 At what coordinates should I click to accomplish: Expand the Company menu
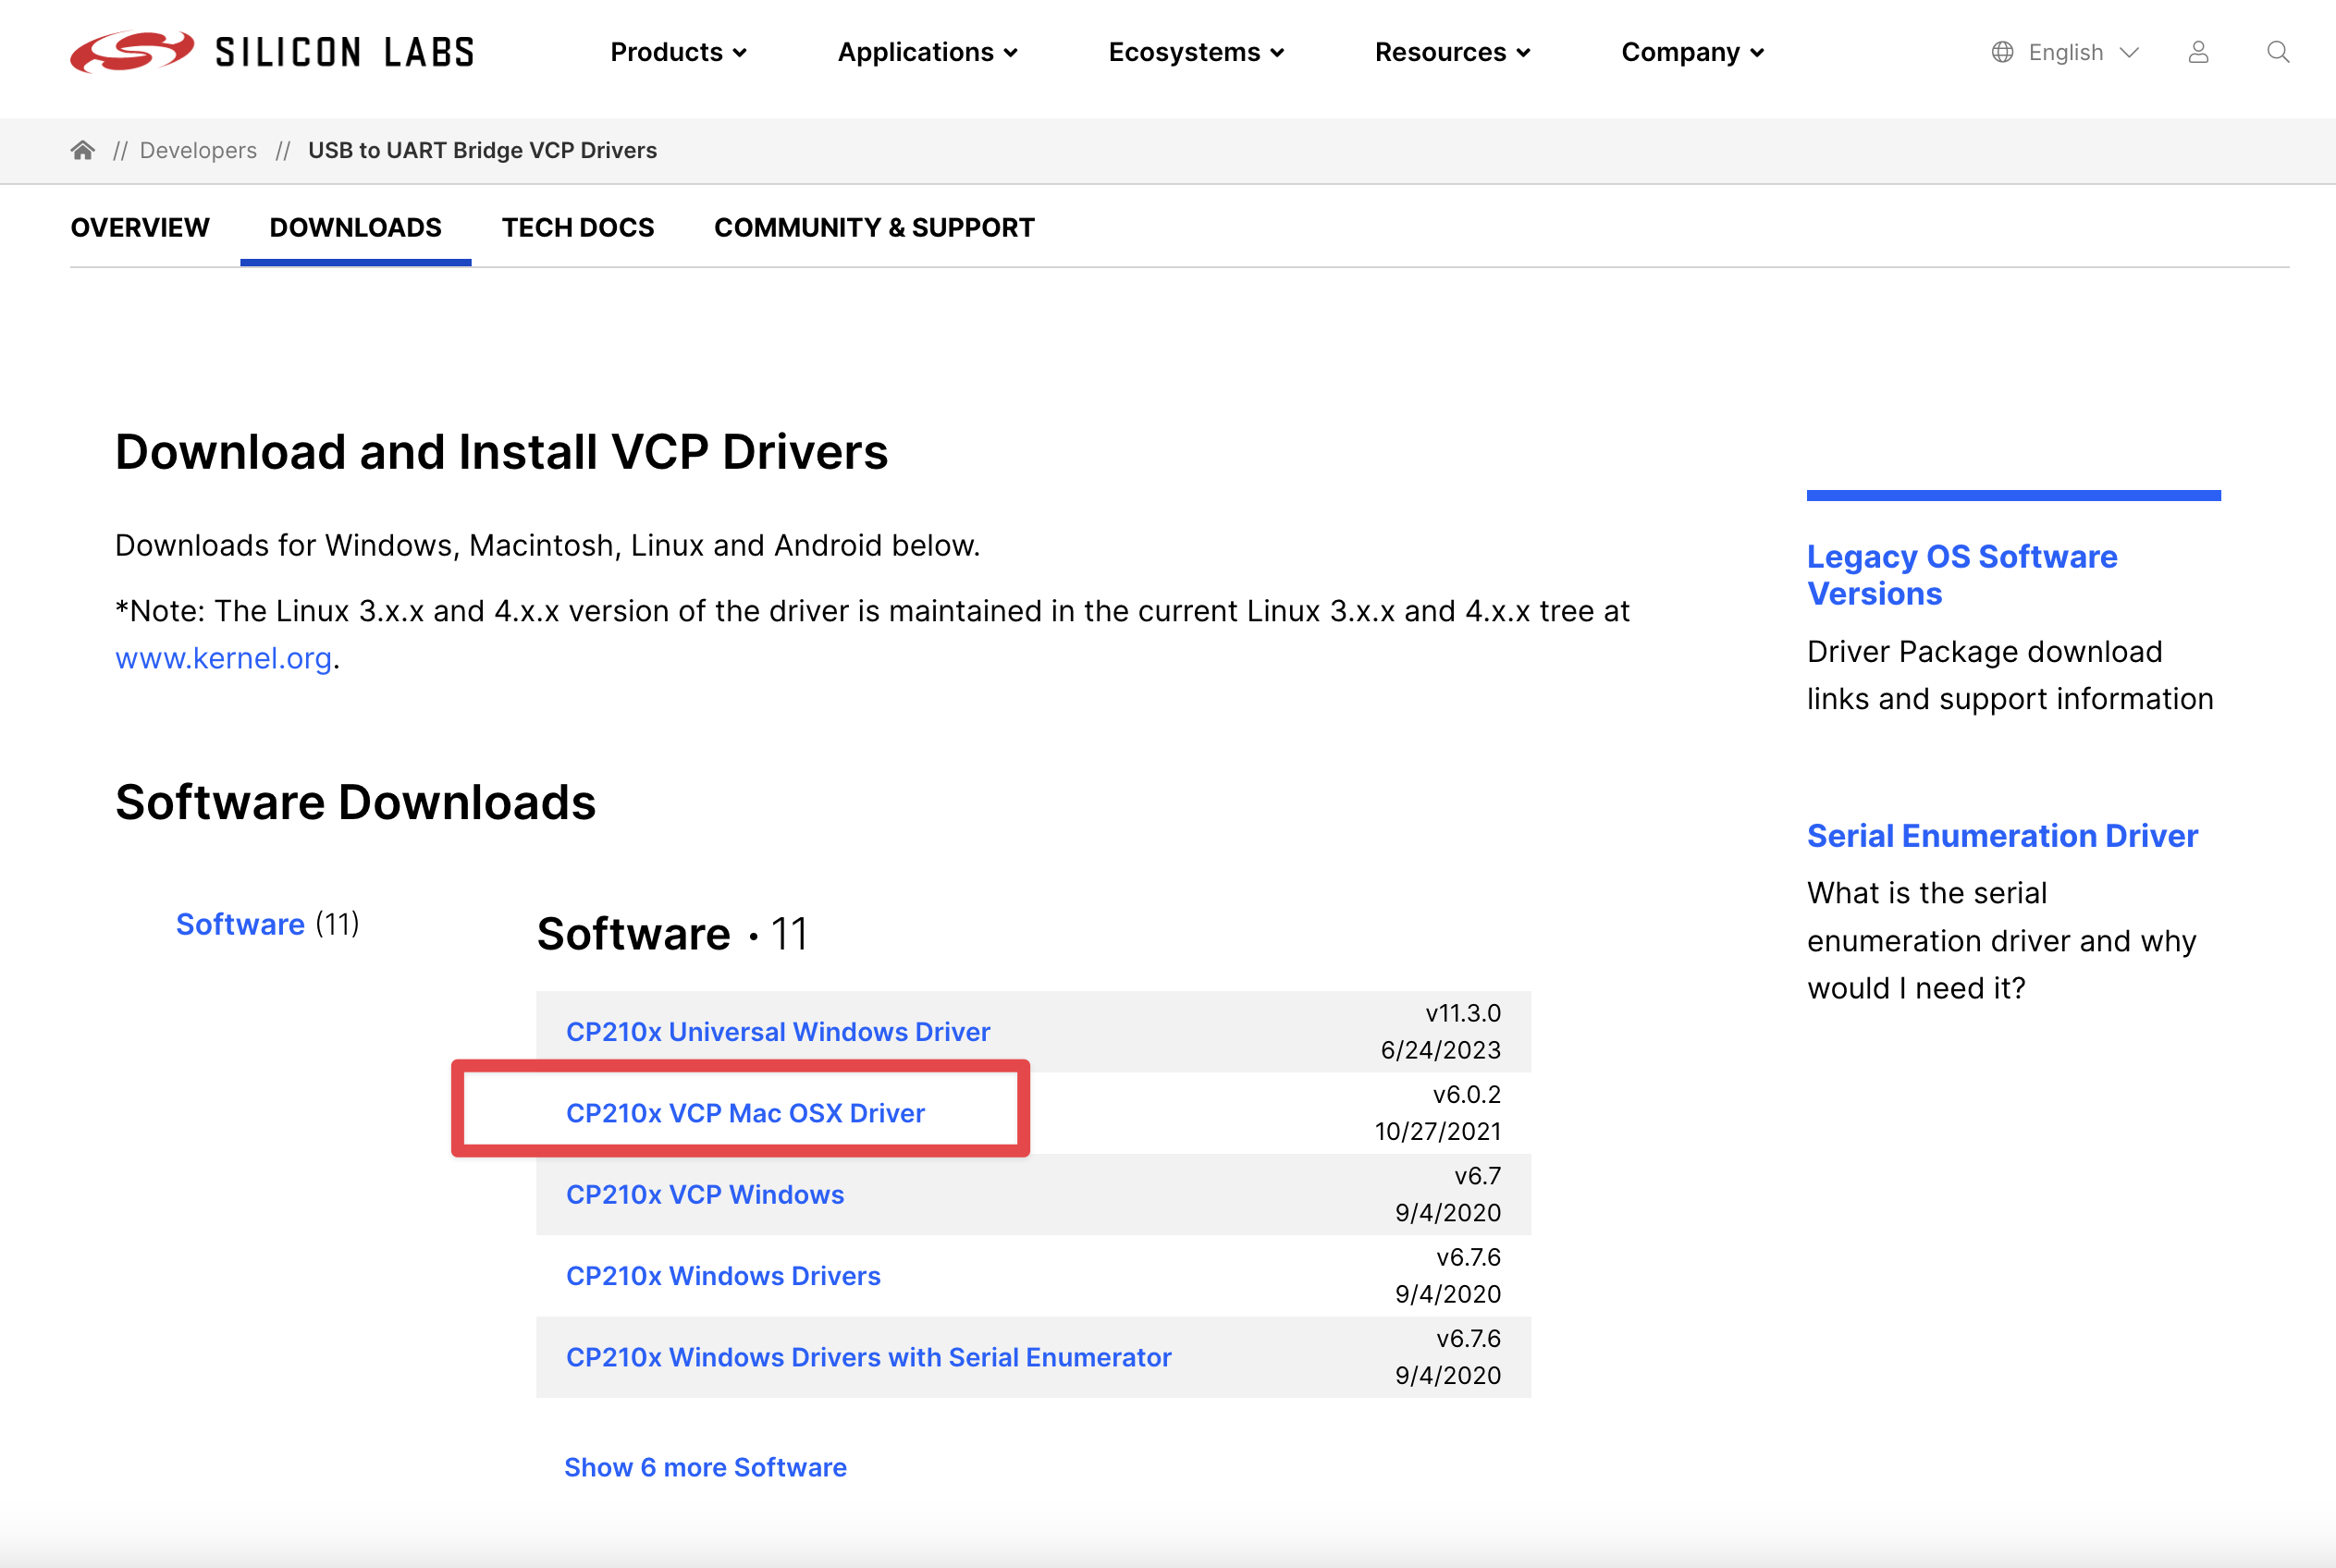tap(1692, 52)
